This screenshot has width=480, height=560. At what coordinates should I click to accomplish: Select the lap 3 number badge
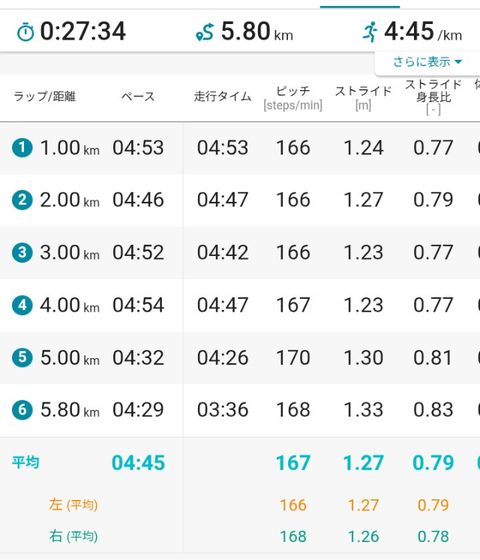click(x=22, y=252)
